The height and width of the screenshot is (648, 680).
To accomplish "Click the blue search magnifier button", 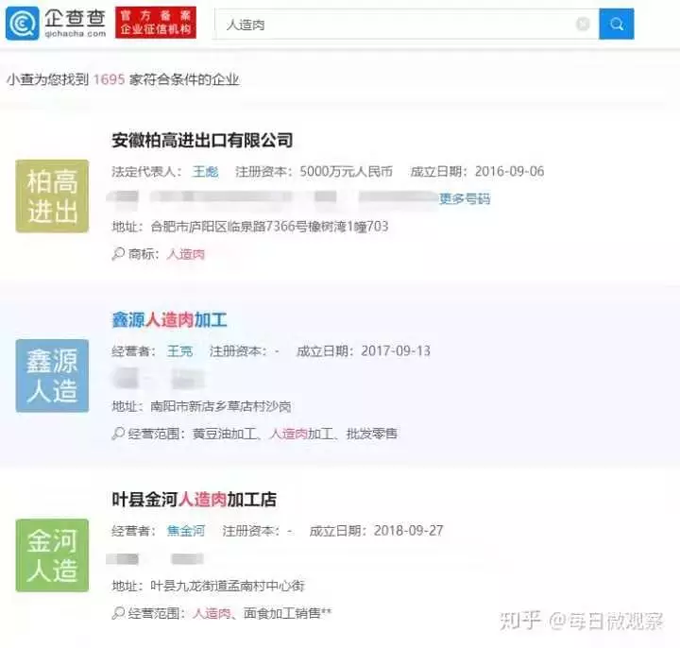I will [x=616, y=24].
